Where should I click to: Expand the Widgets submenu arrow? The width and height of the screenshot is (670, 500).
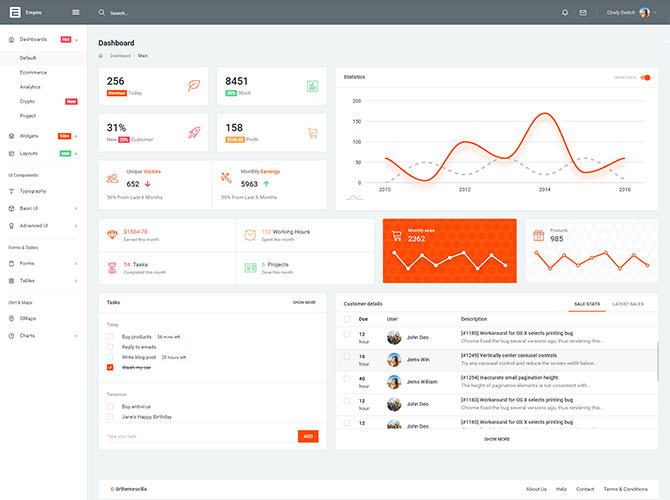point(76,136)
